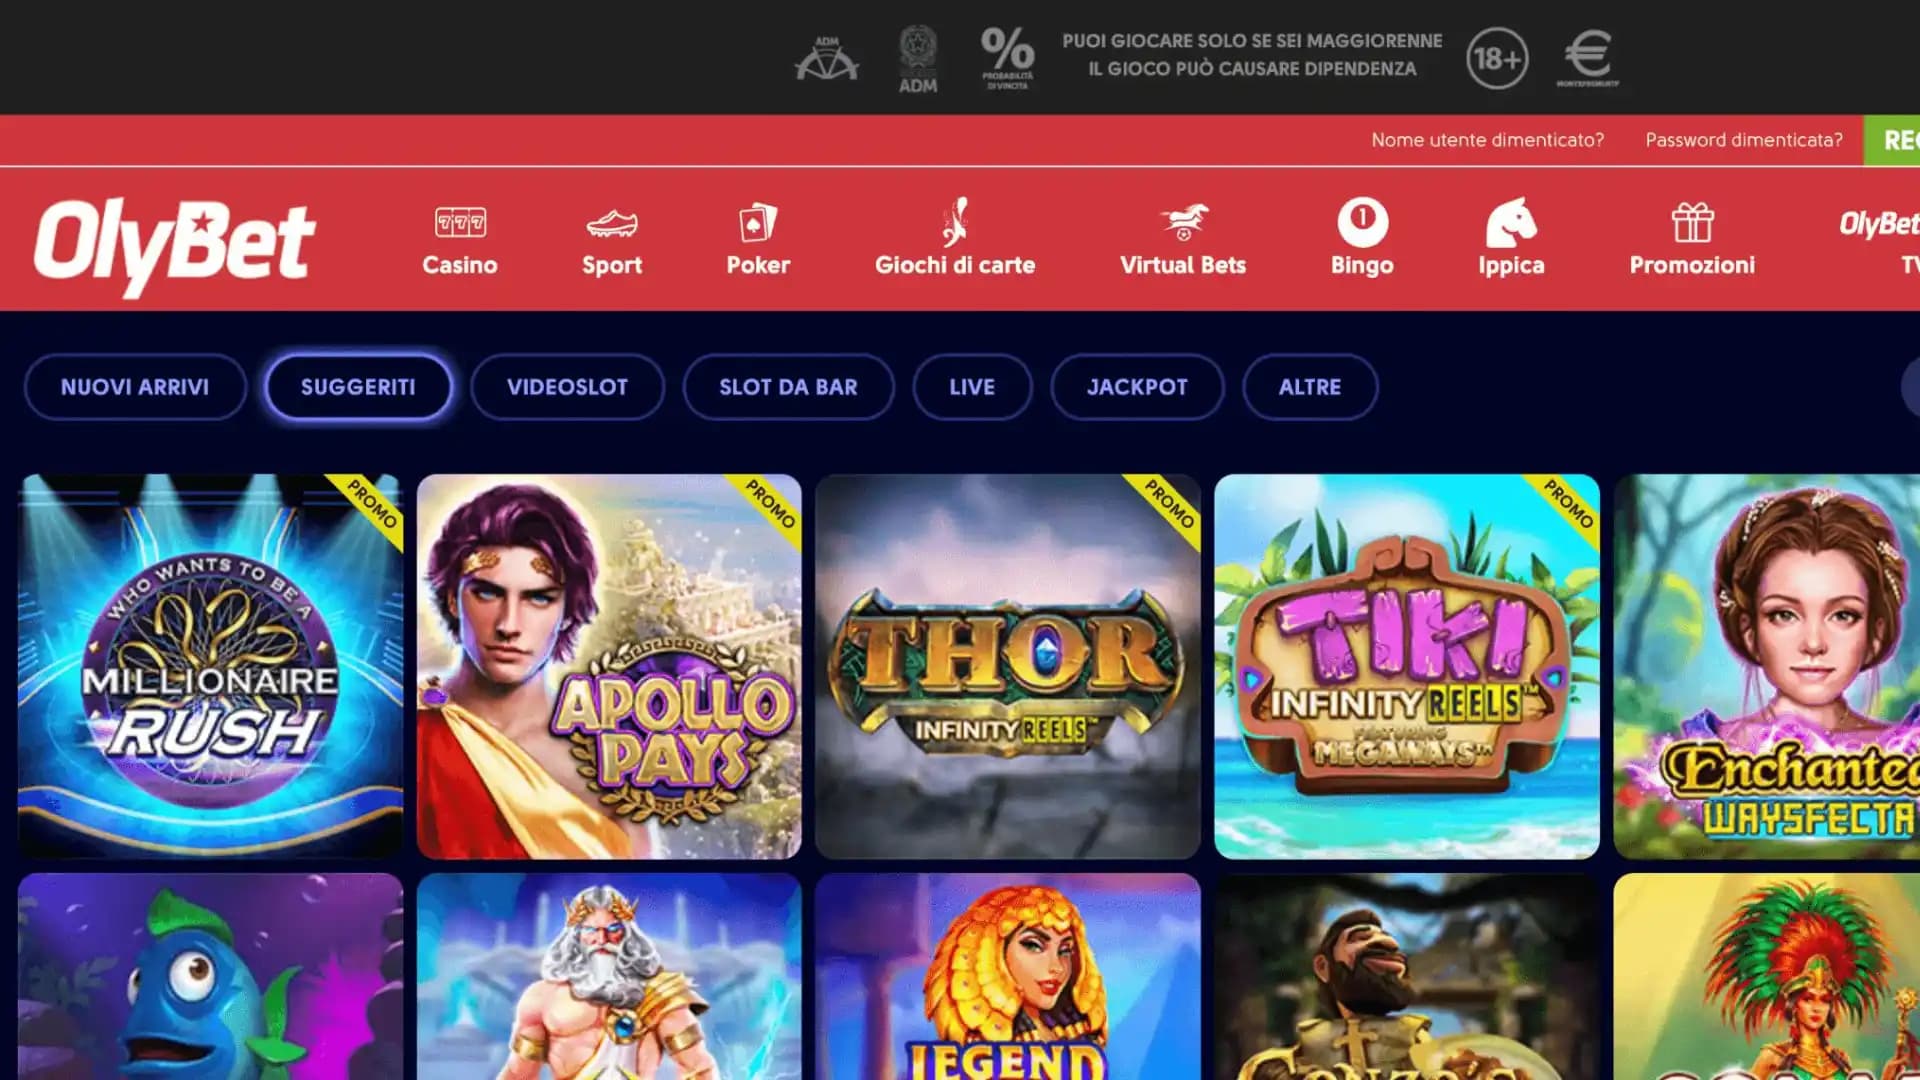This screenshot has width=1920, height=1080.
Task: Click the Nome utente dimenticato link
Action: point(1487,140)
